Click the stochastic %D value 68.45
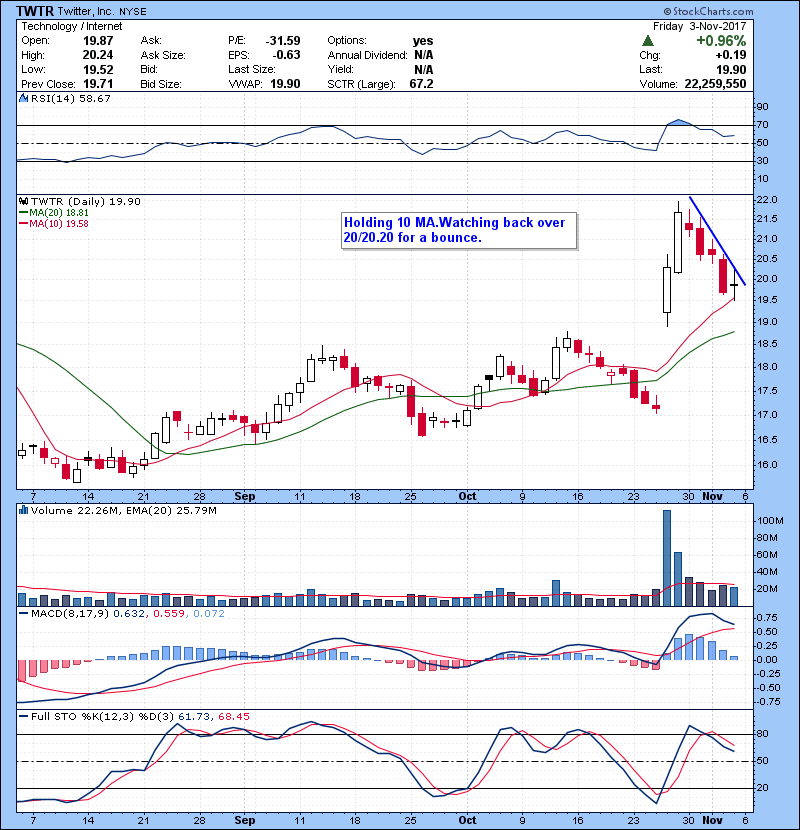This screenshot has width=800, height=830. 233,716
